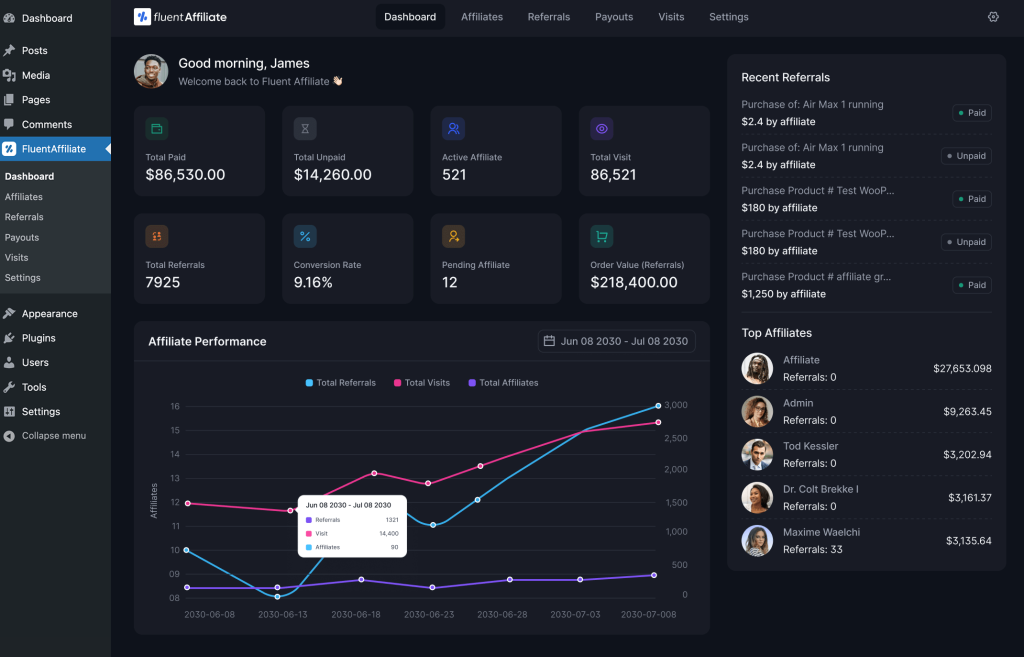The height and width of the screenshot is (657, 1024).
Task: Open Visits link in FluentAffiliate submenu
Action: pyautogui.click(x=17, y=257)
